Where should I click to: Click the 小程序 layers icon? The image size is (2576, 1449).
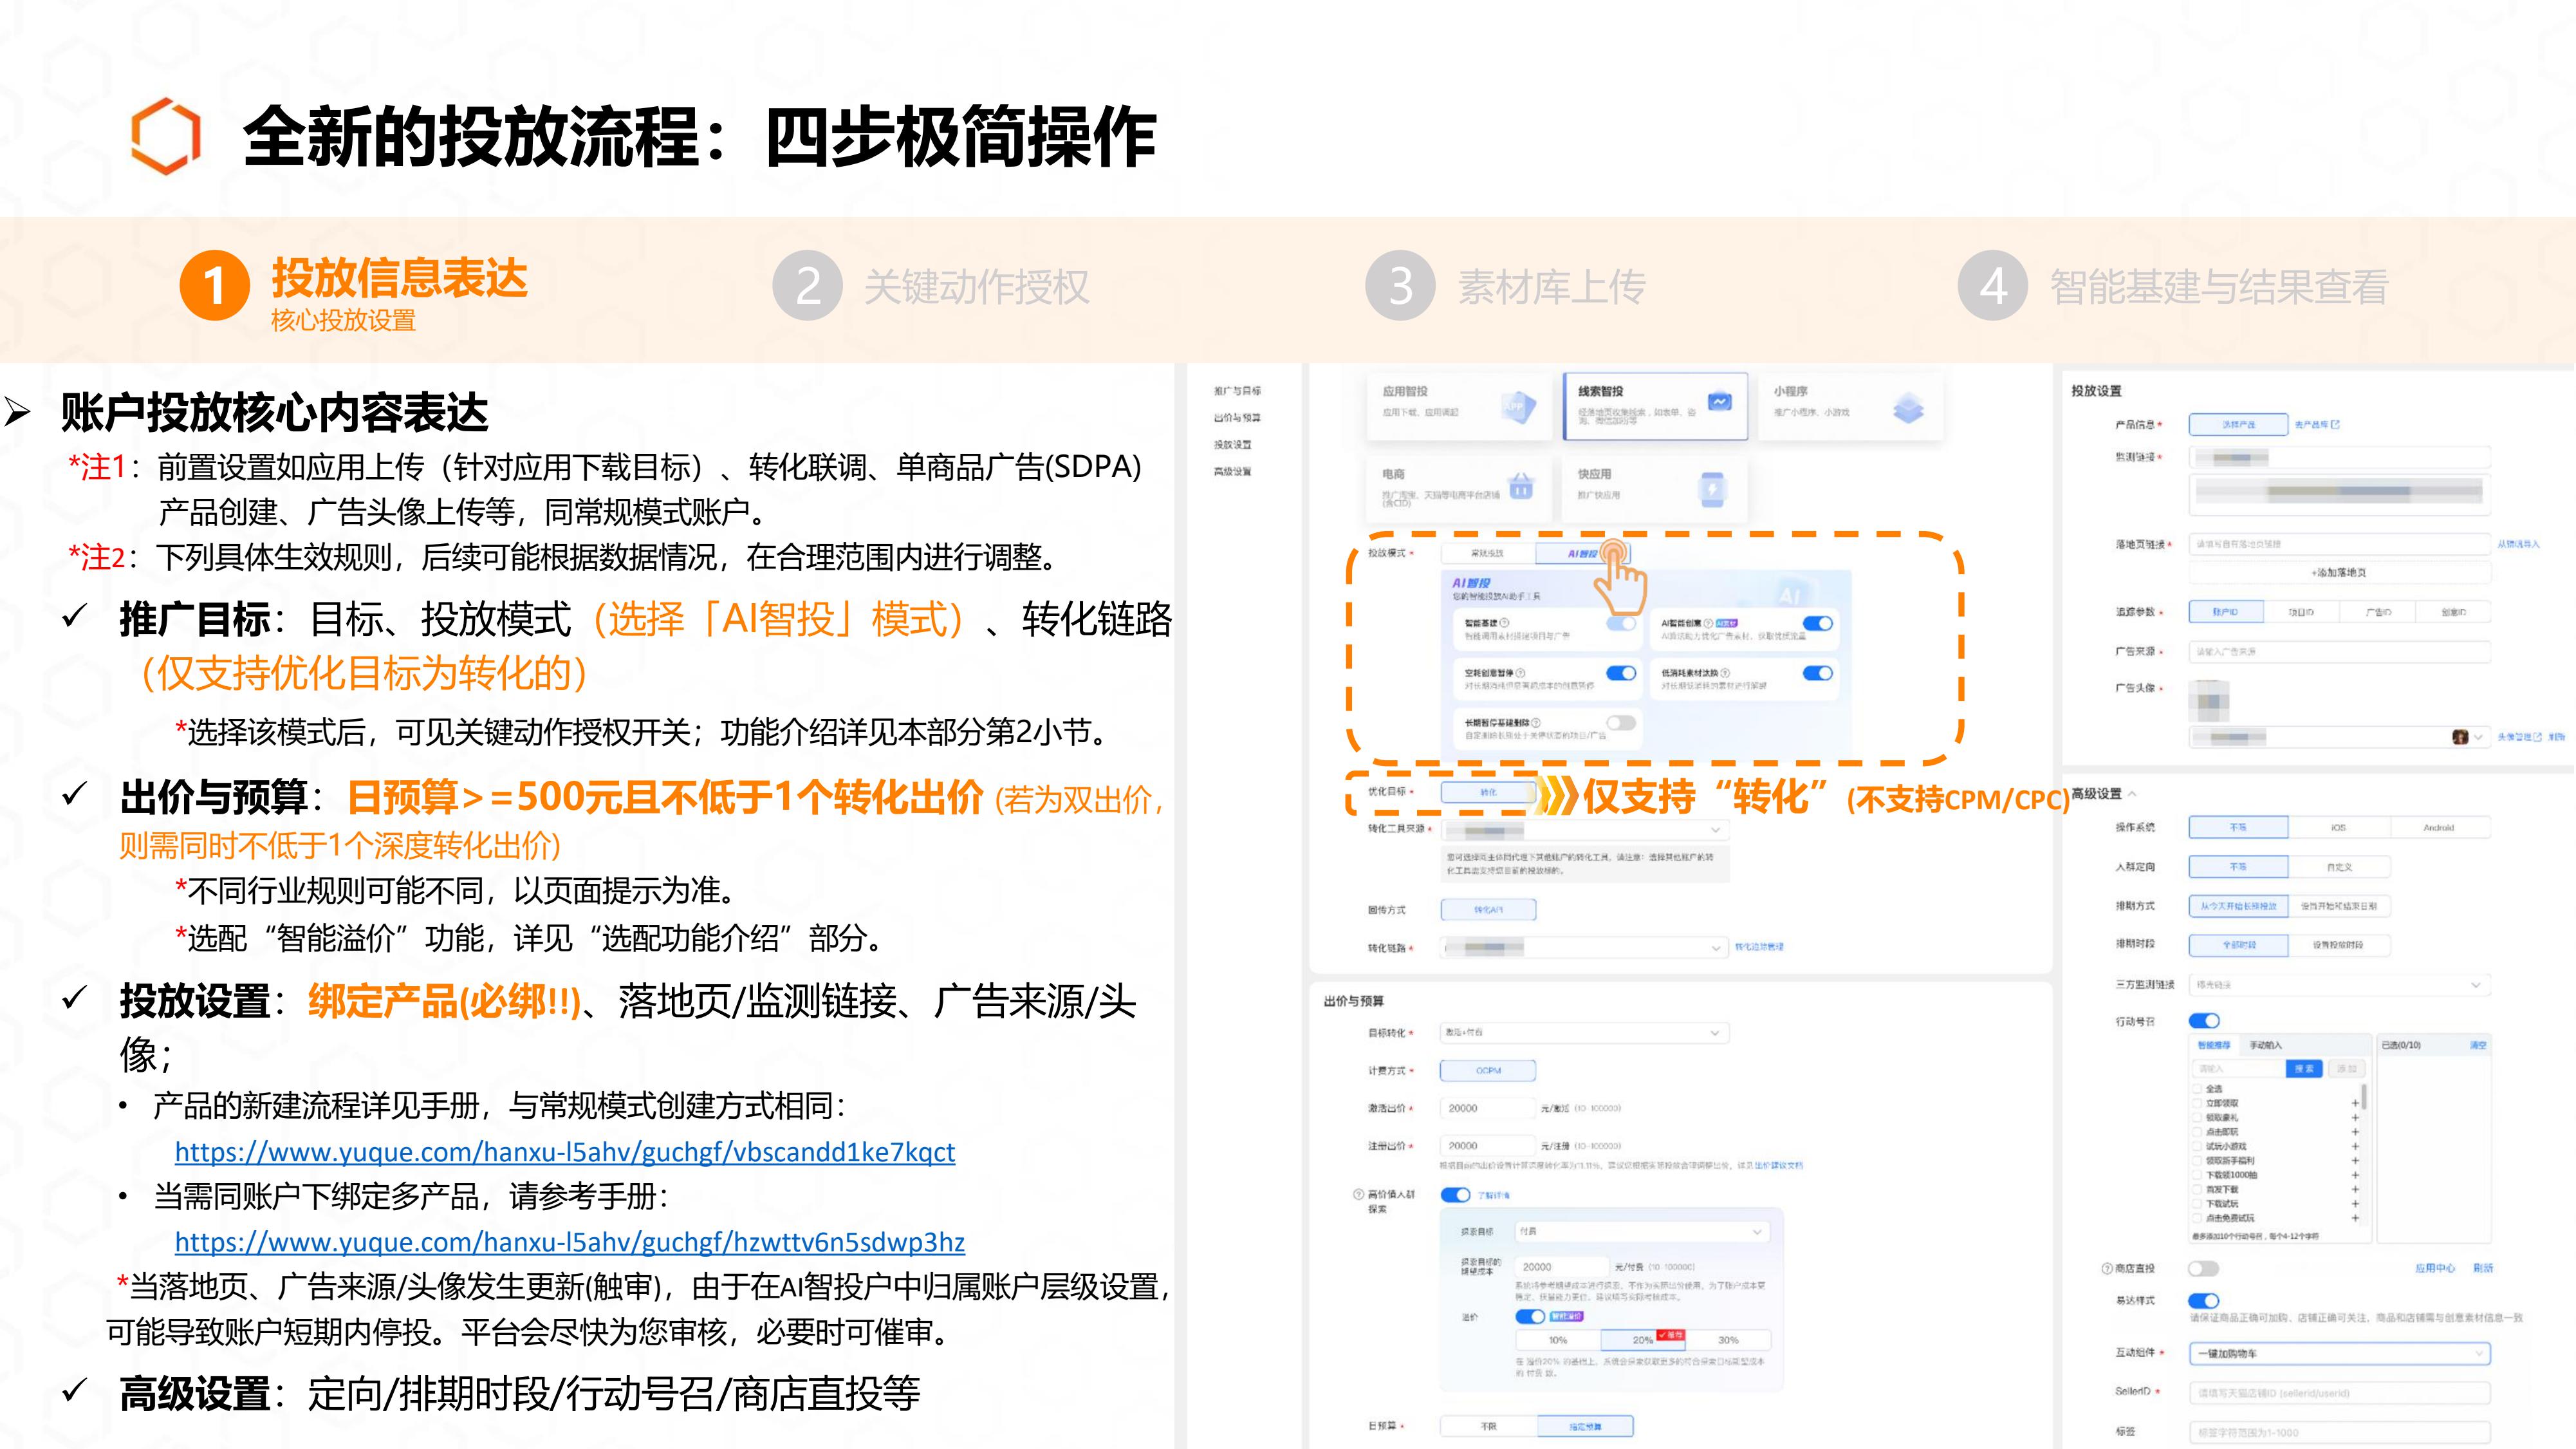(x=1908, y=408)
